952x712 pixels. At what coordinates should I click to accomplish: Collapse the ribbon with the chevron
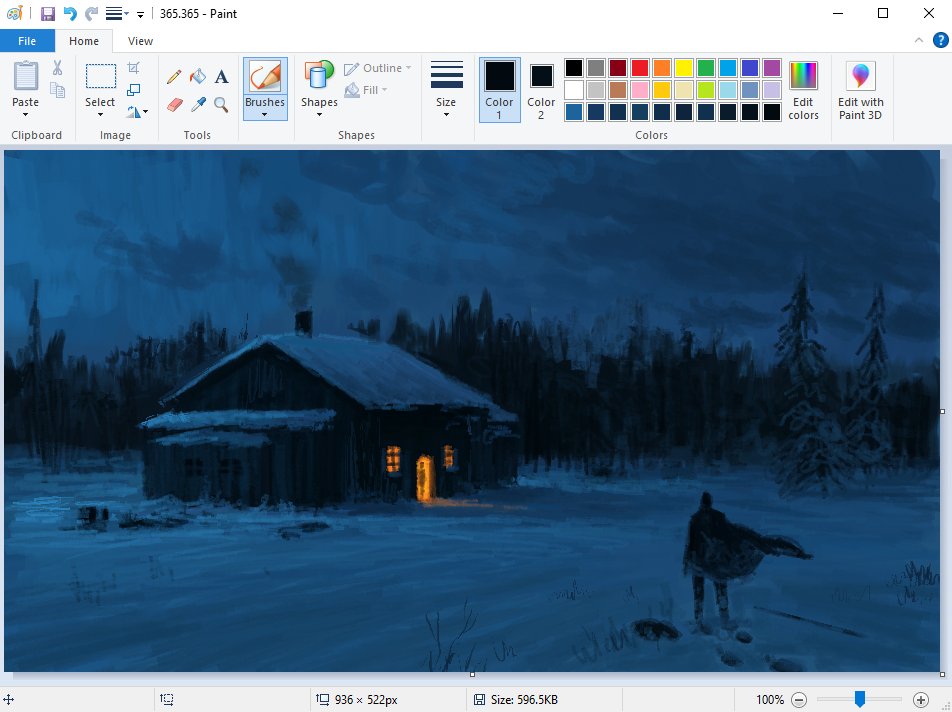[x=919, y=41]
